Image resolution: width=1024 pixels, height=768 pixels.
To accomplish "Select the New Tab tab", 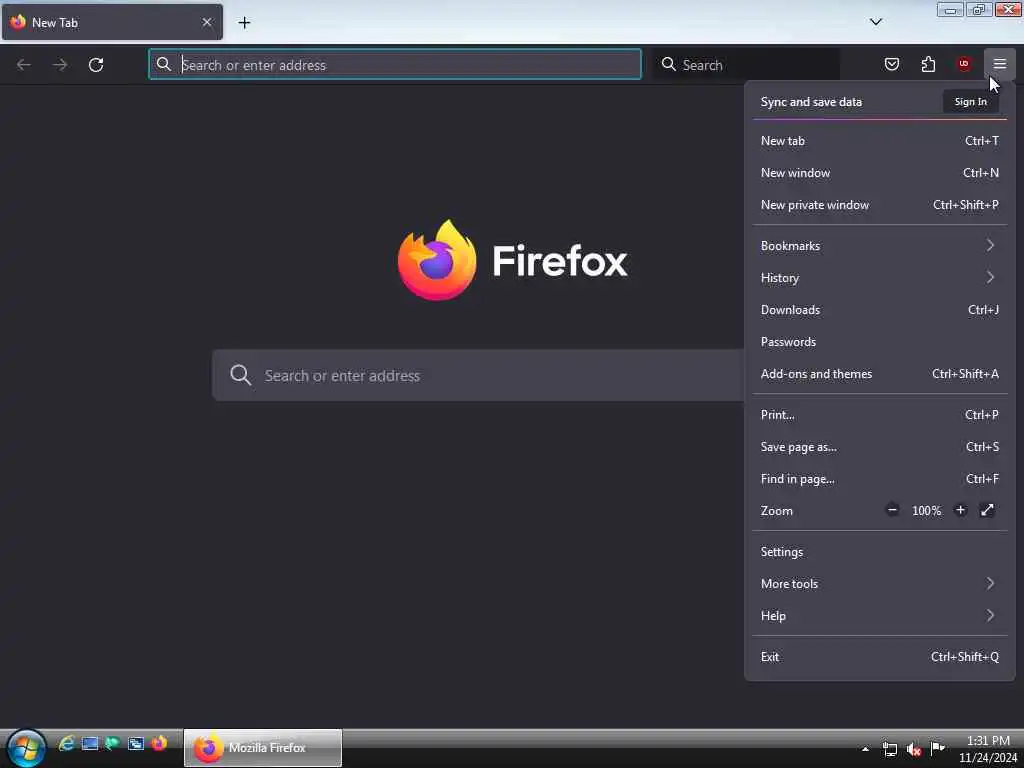I will point(112,22).
